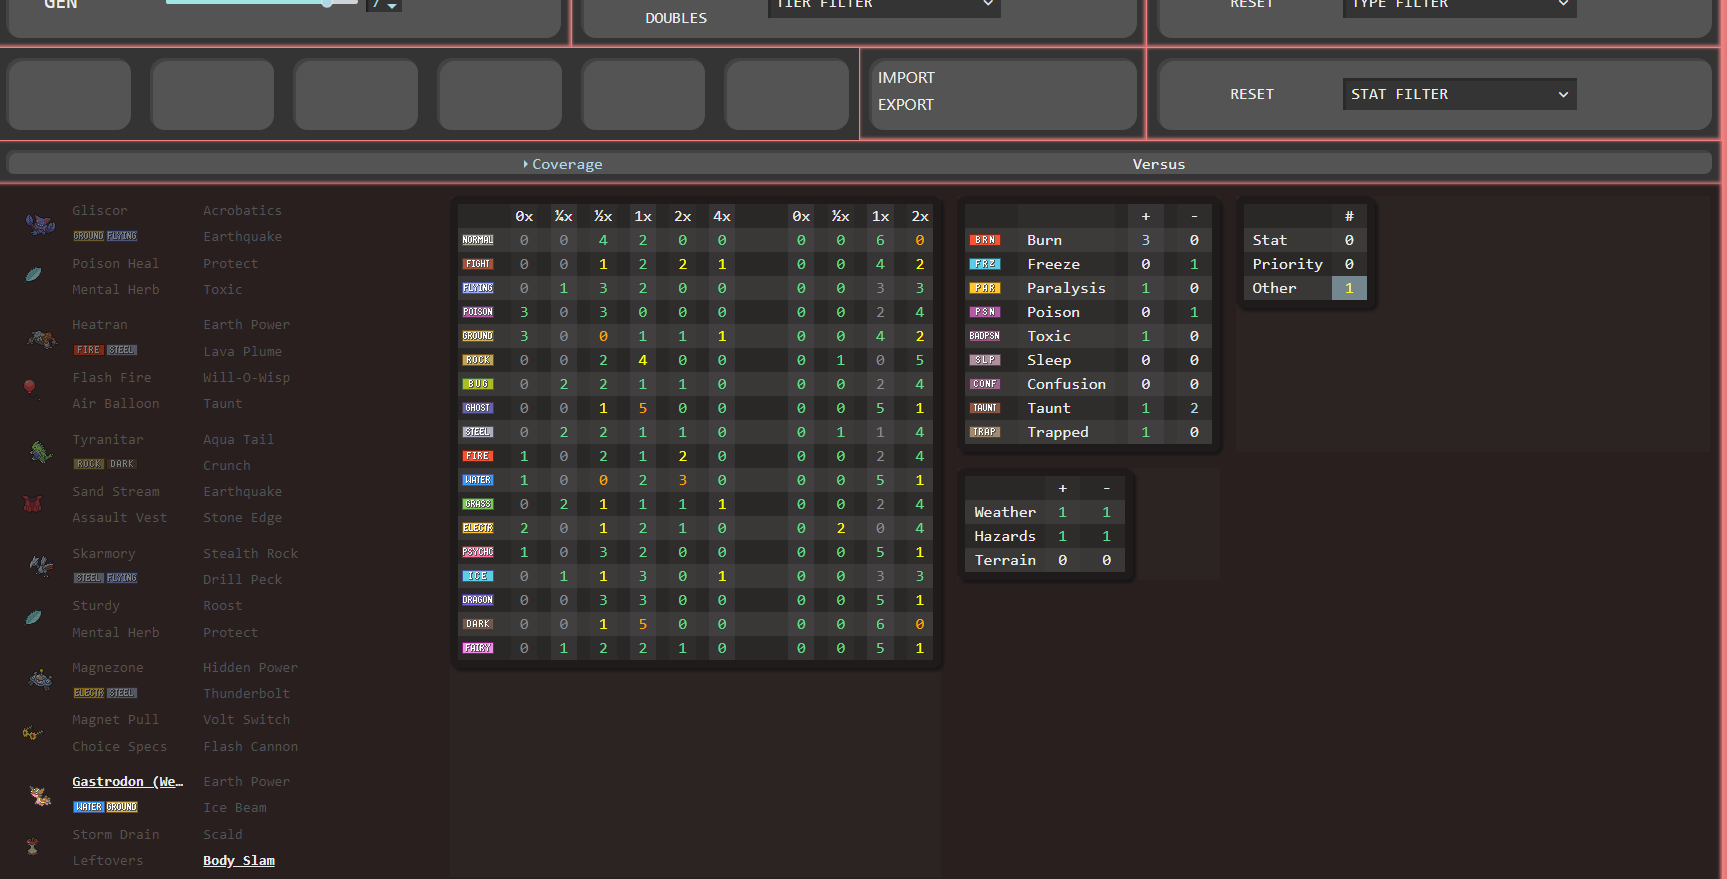Click the GHOST type badge in coverage table
The width and height of the screenshot is (1727, 879).
tap(478, 408)
